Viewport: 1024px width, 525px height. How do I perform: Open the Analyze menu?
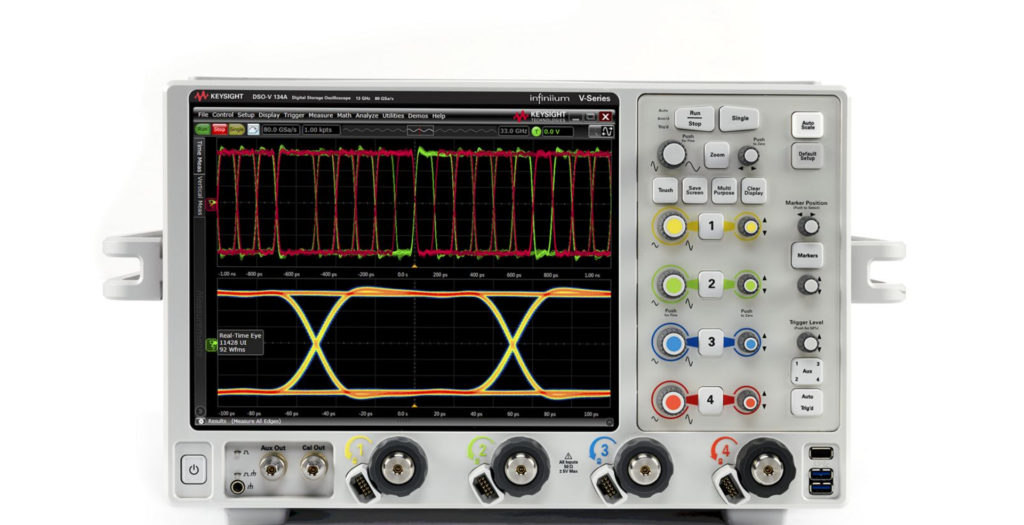[x=367, y=116]
